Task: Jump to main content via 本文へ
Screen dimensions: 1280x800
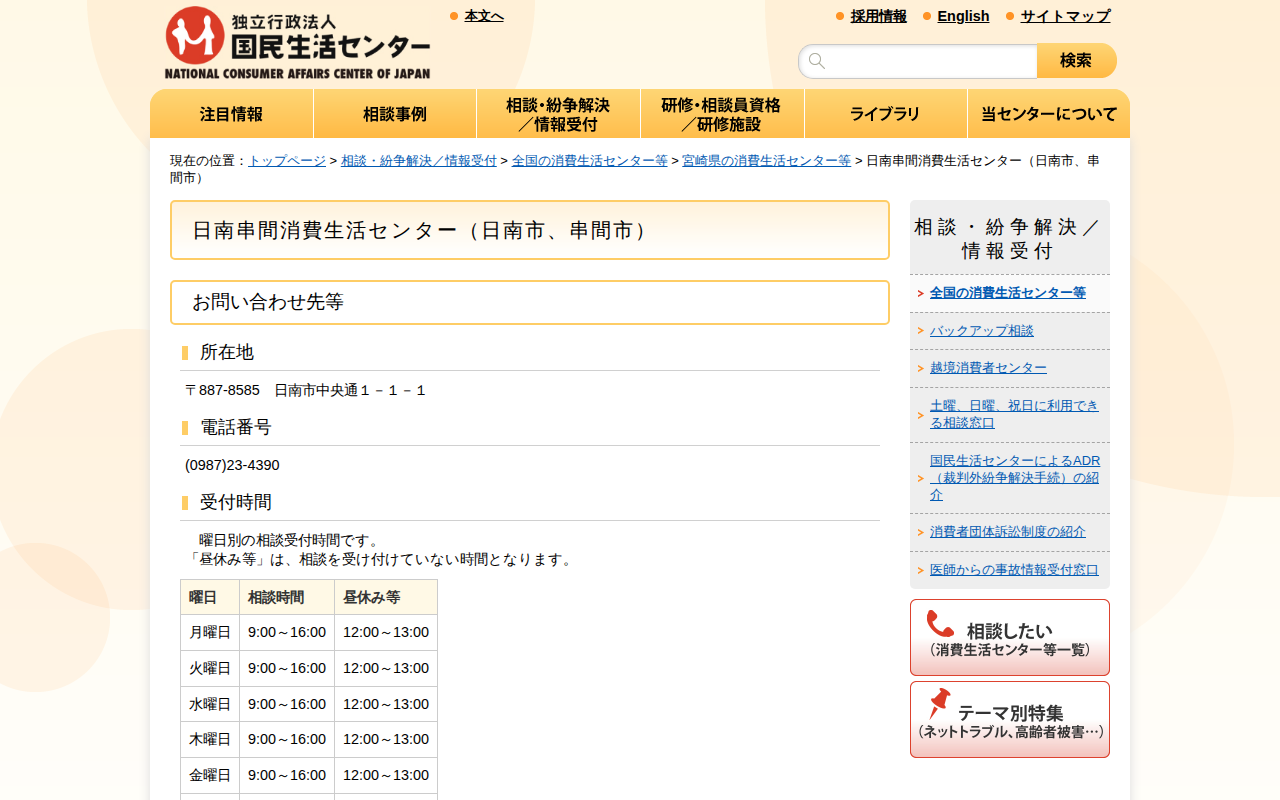Action: click(484, 16)
